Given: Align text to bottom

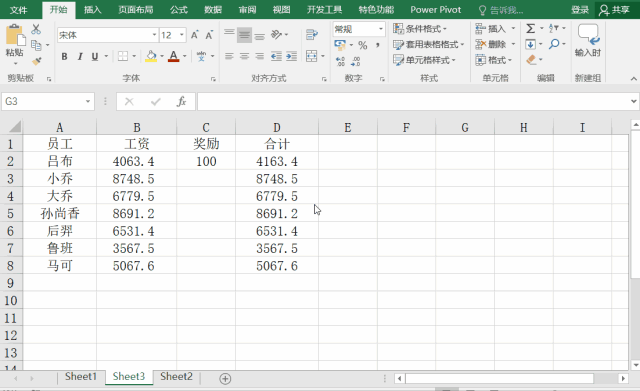Looking at the screenshot, I should point(259,36).
